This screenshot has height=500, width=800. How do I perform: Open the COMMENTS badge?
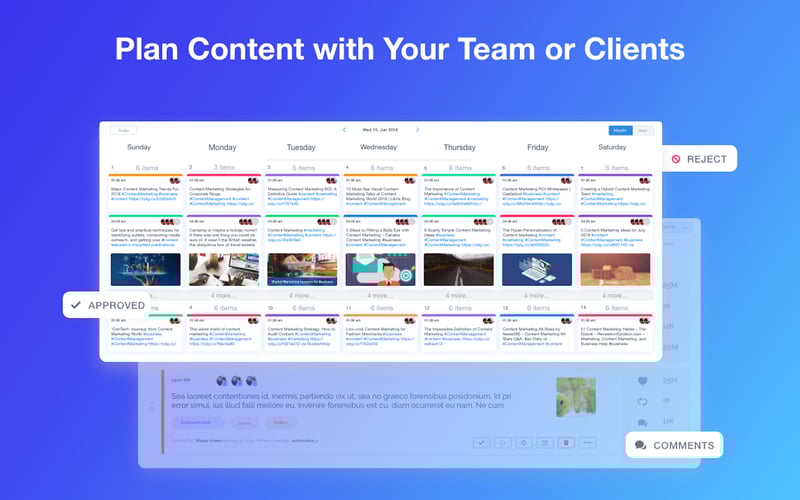pyautogui.click(x=674, y=445)
